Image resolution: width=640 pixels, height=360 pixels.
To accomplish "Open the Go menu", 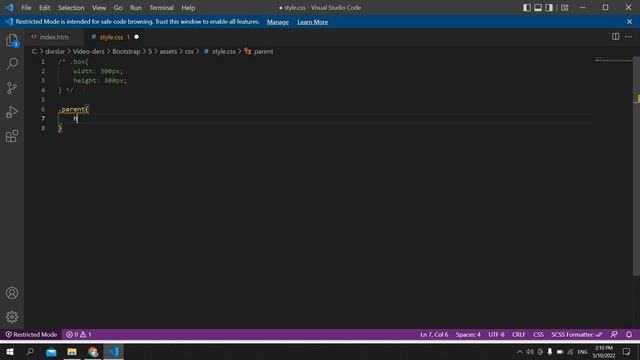I will pos(118,8).
